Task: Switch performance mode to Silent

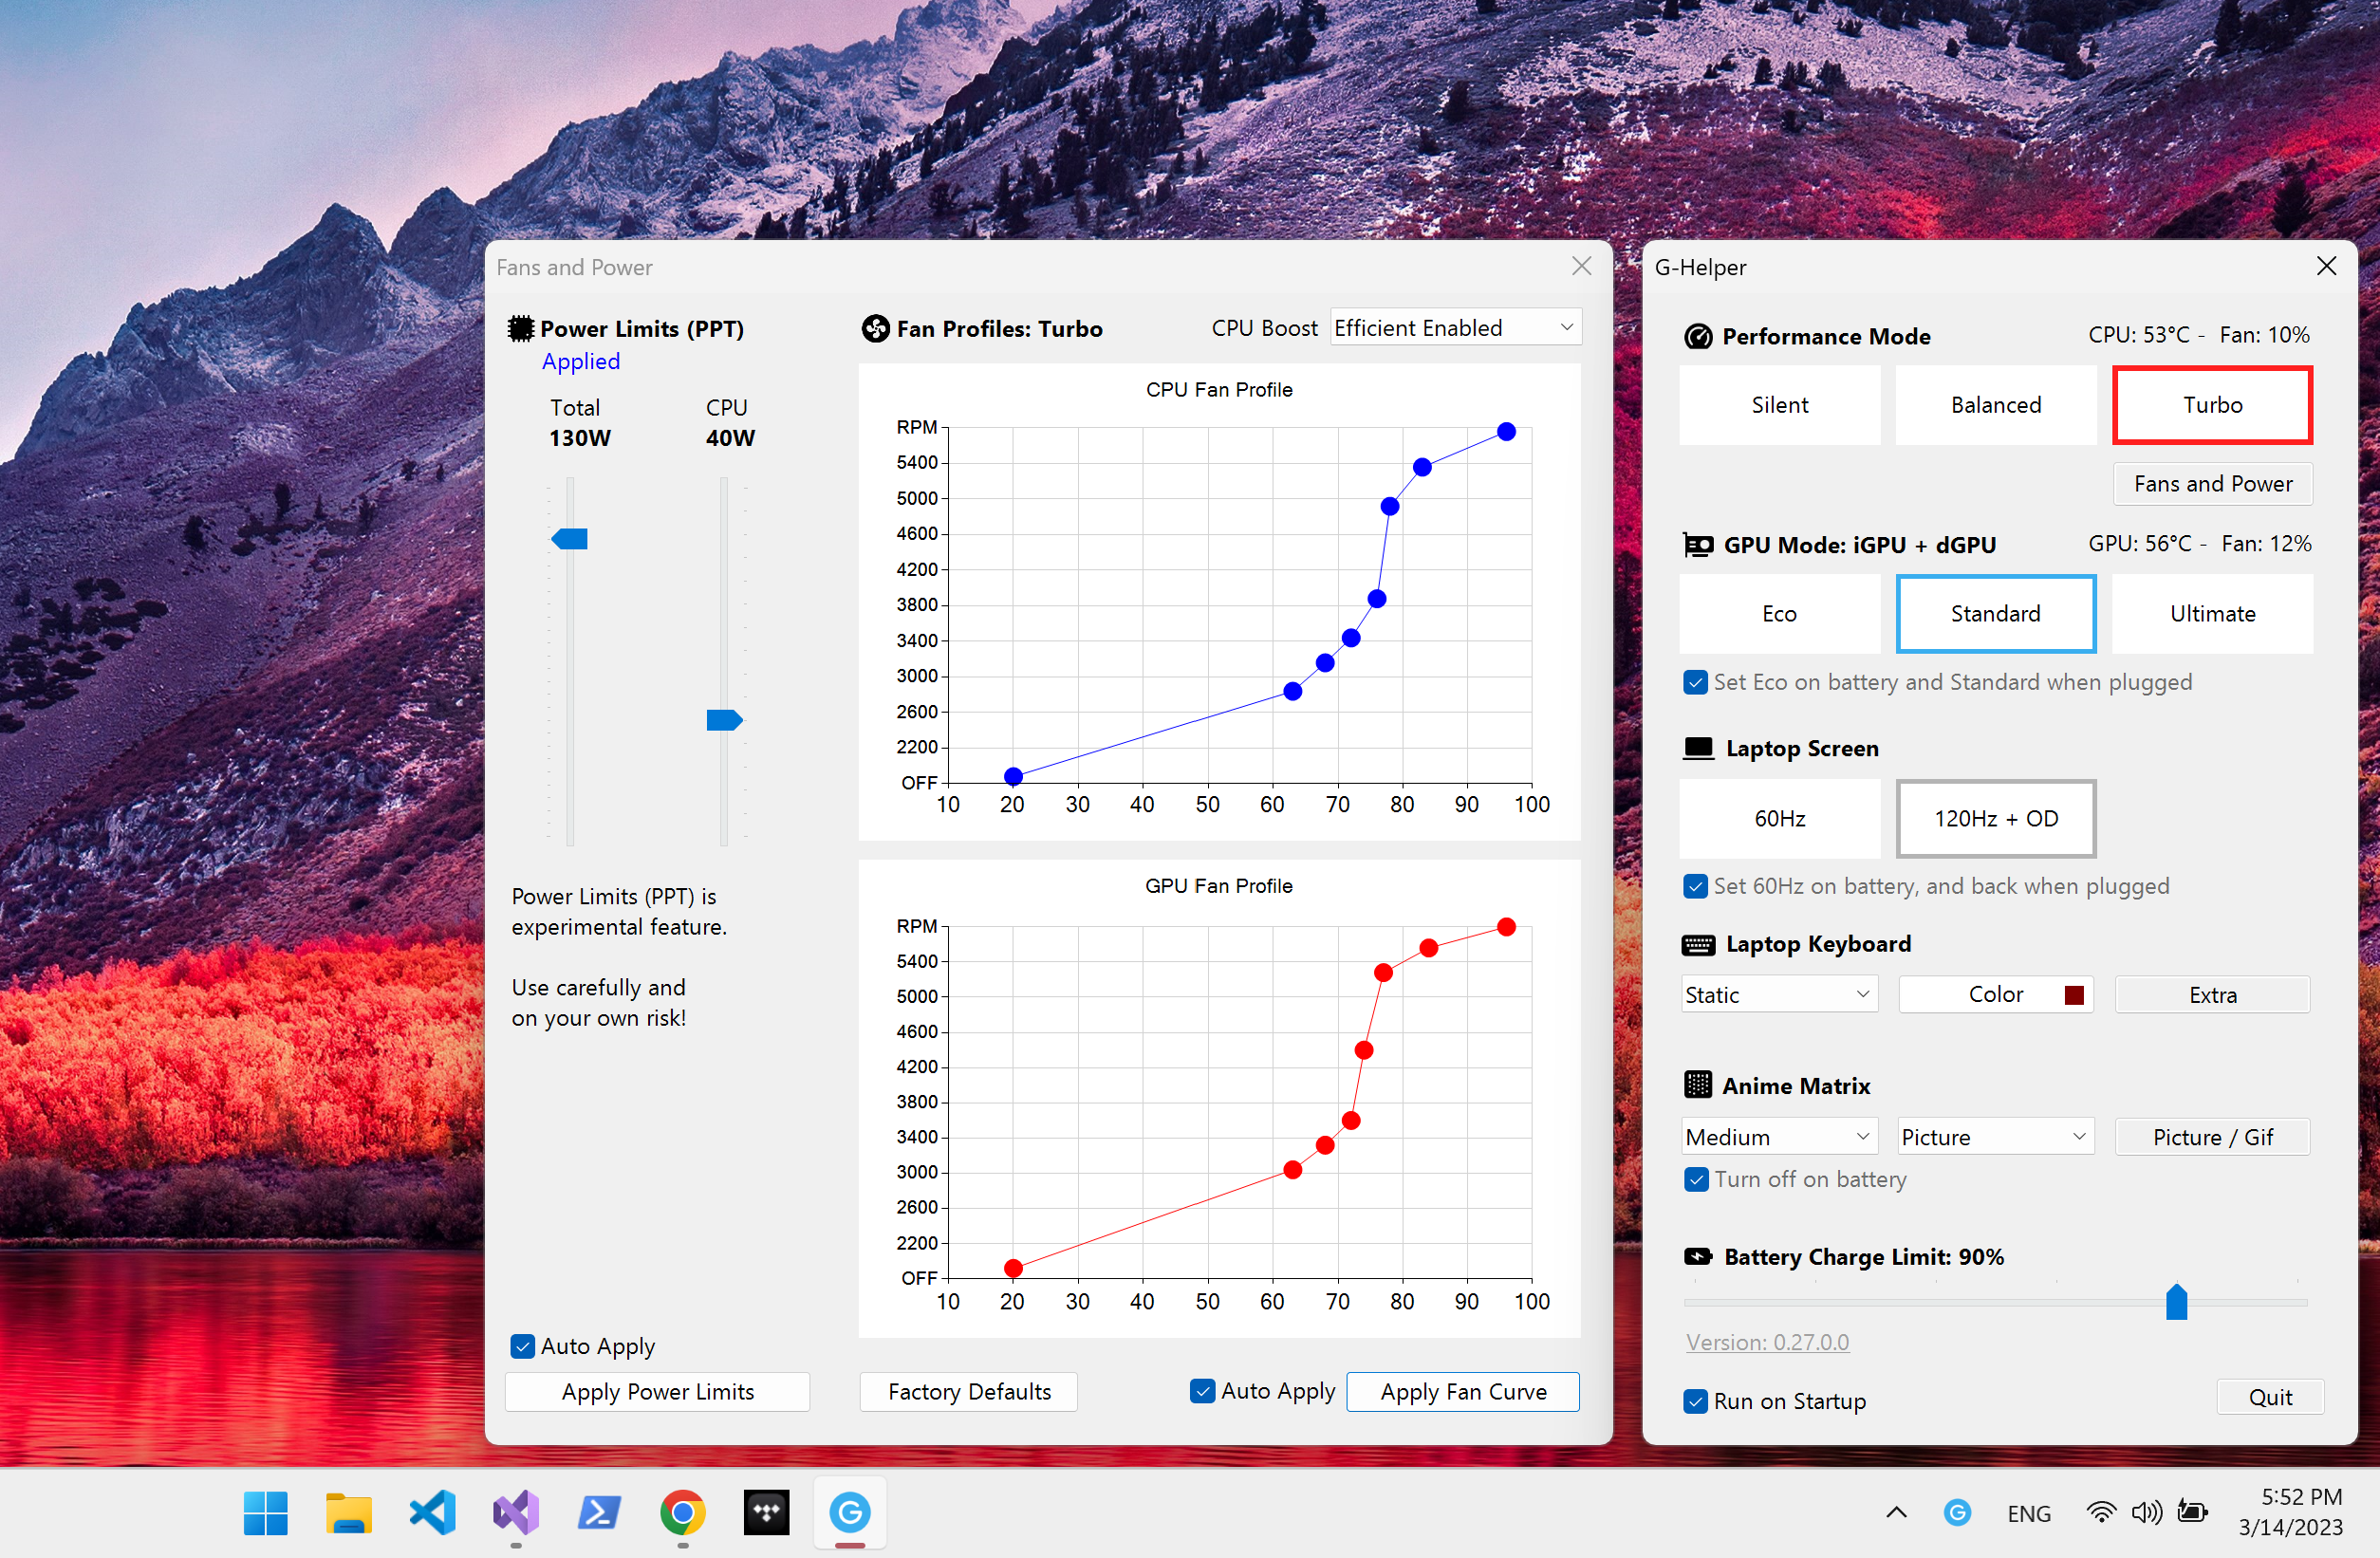Action: point(1779,405)
